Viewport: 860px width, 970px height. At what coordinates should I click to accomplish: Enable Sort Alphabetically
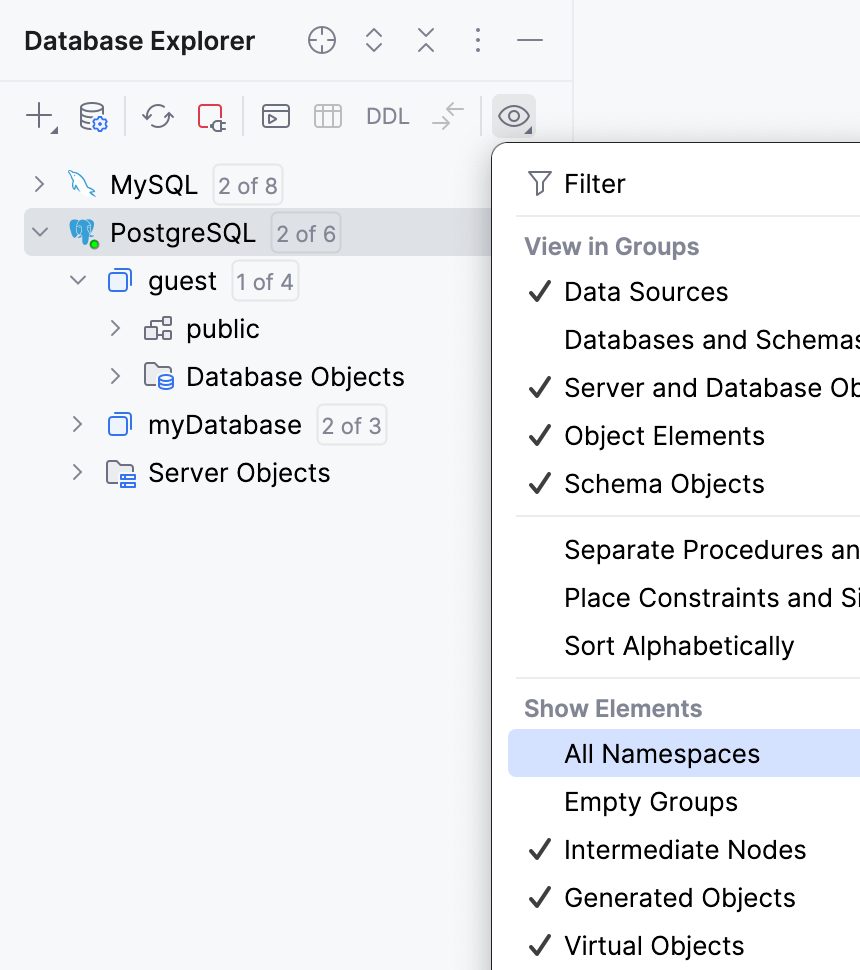[x=680, y=645]
